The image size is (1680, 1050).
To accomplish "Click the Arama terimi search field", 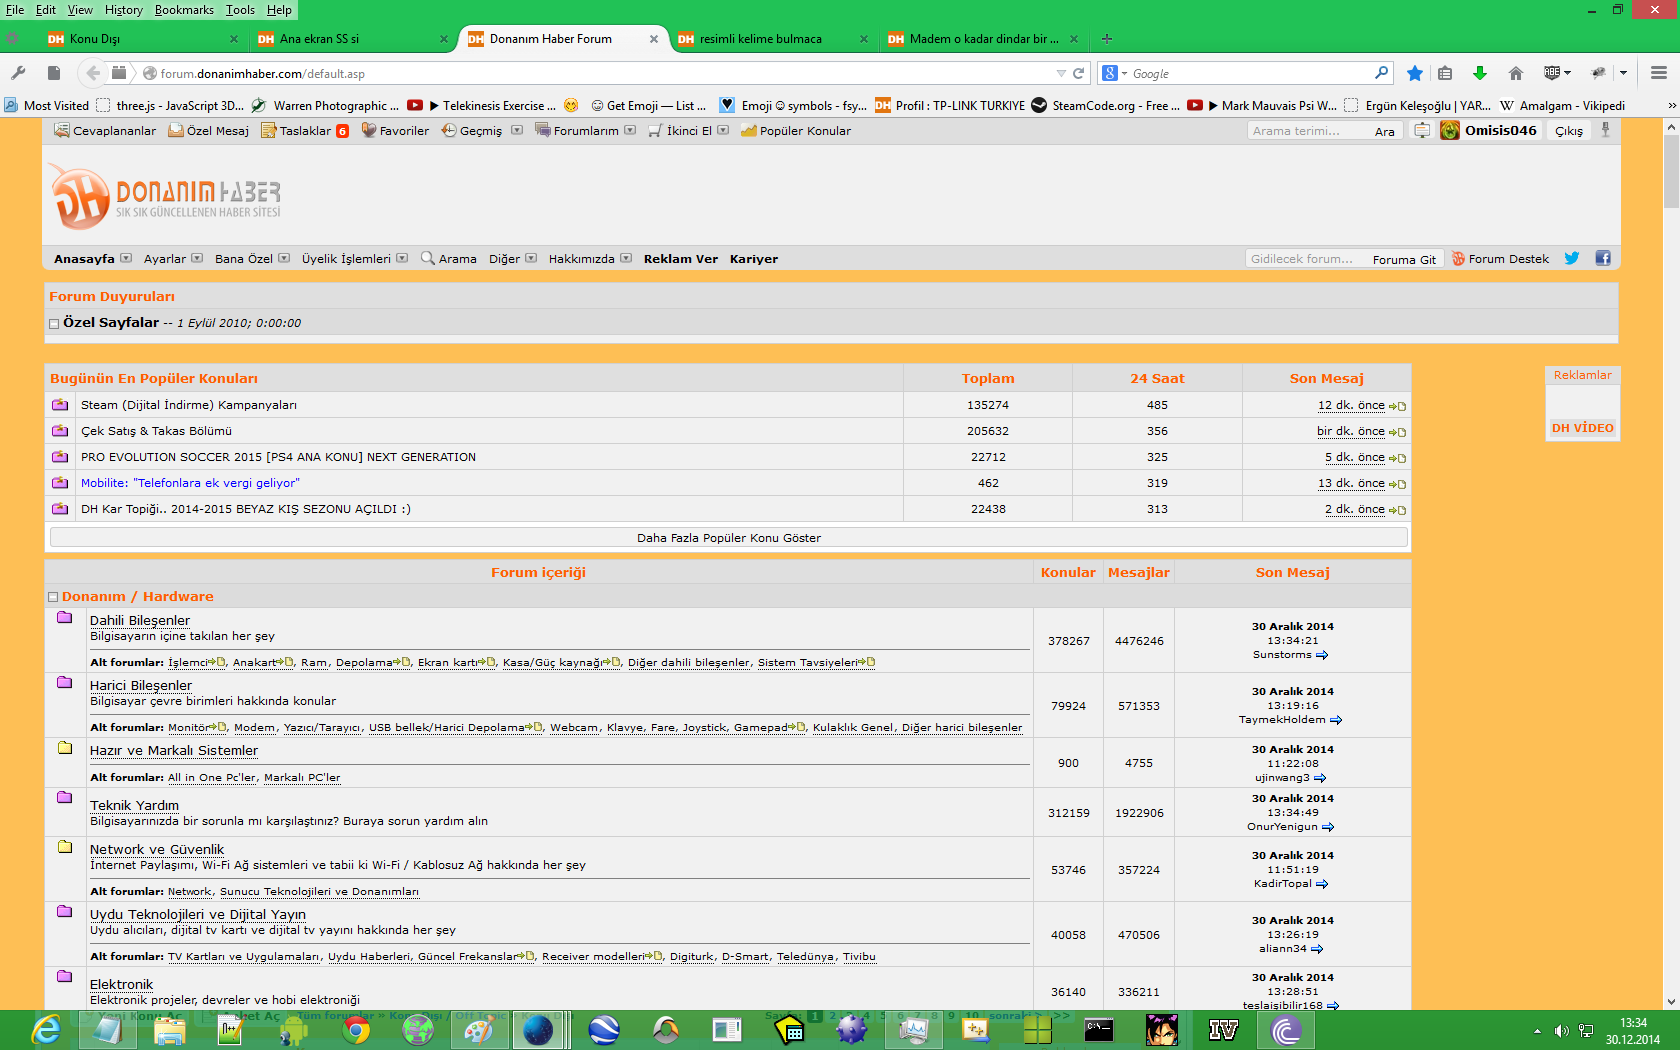I will point(1308,131).
